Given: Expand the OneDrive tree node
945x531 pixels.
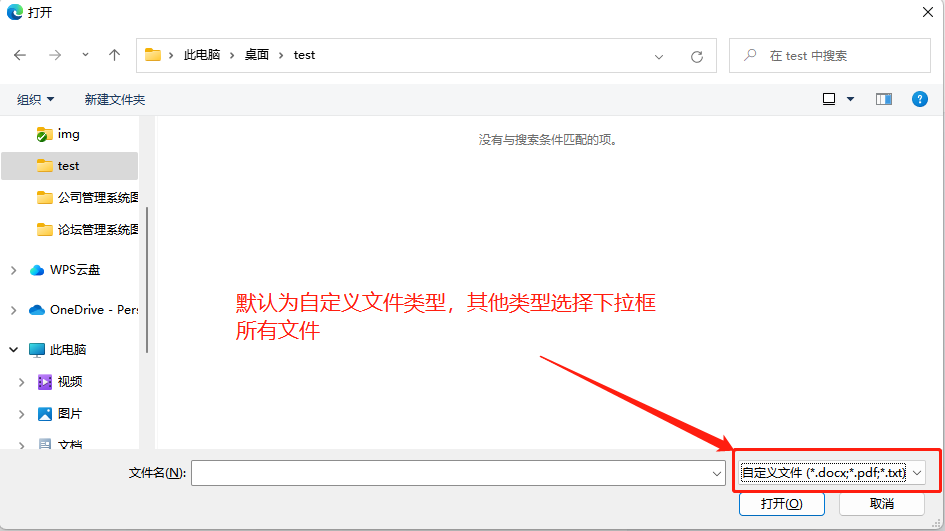Looking at the screenshot, I should pyautogui.click(x=13, y=310).
